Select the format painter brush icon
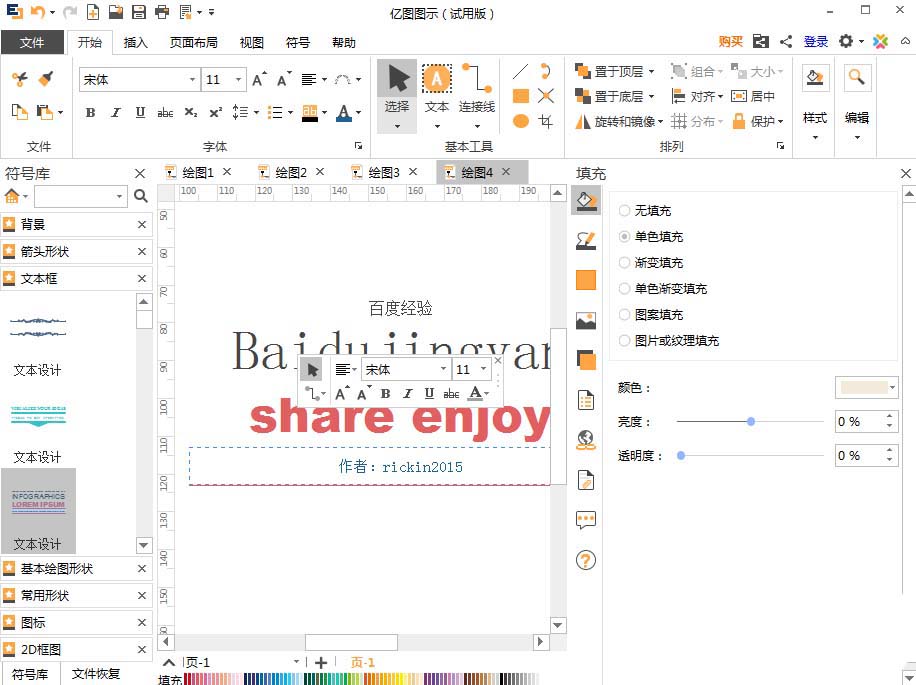916x685 pixels. click(x=46, y=79)
